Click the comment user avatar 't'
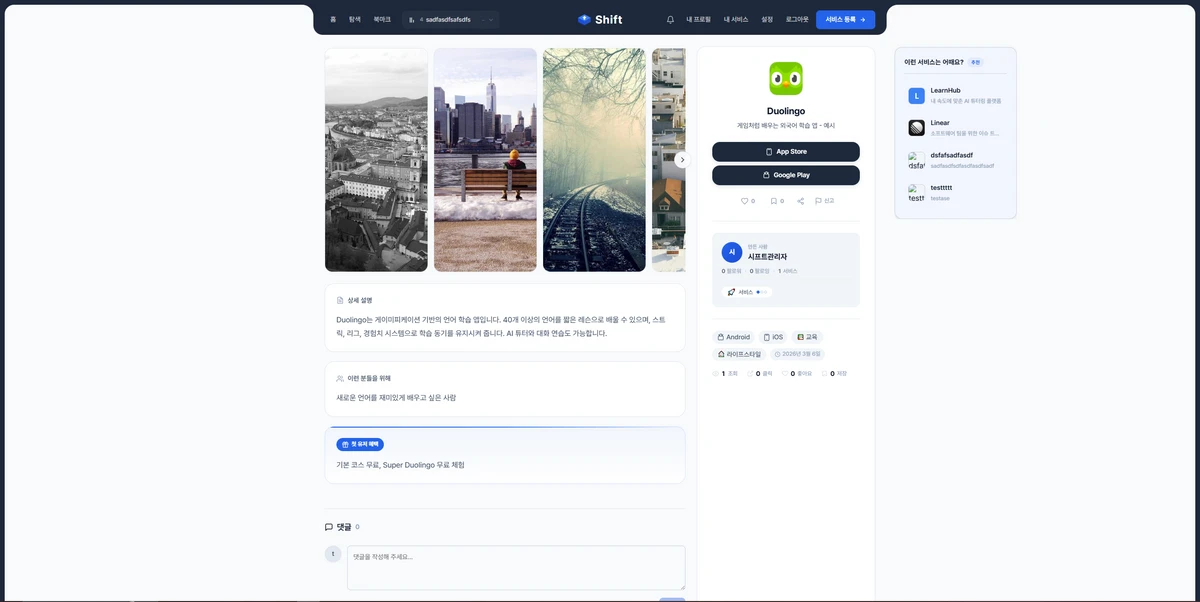1200x602 pixels. click(333, 554)
